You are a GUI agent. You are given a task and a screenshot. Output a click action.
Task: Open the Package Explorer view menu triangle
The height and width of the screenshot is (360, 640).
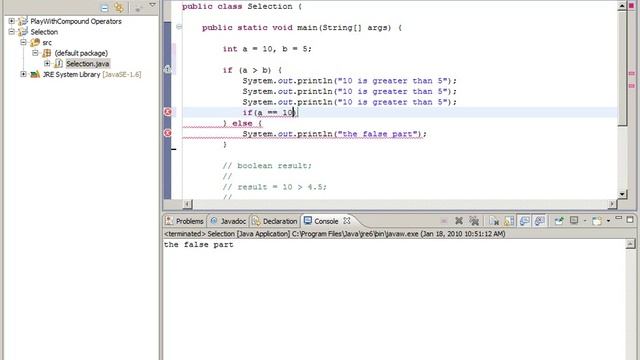point(152,5)
